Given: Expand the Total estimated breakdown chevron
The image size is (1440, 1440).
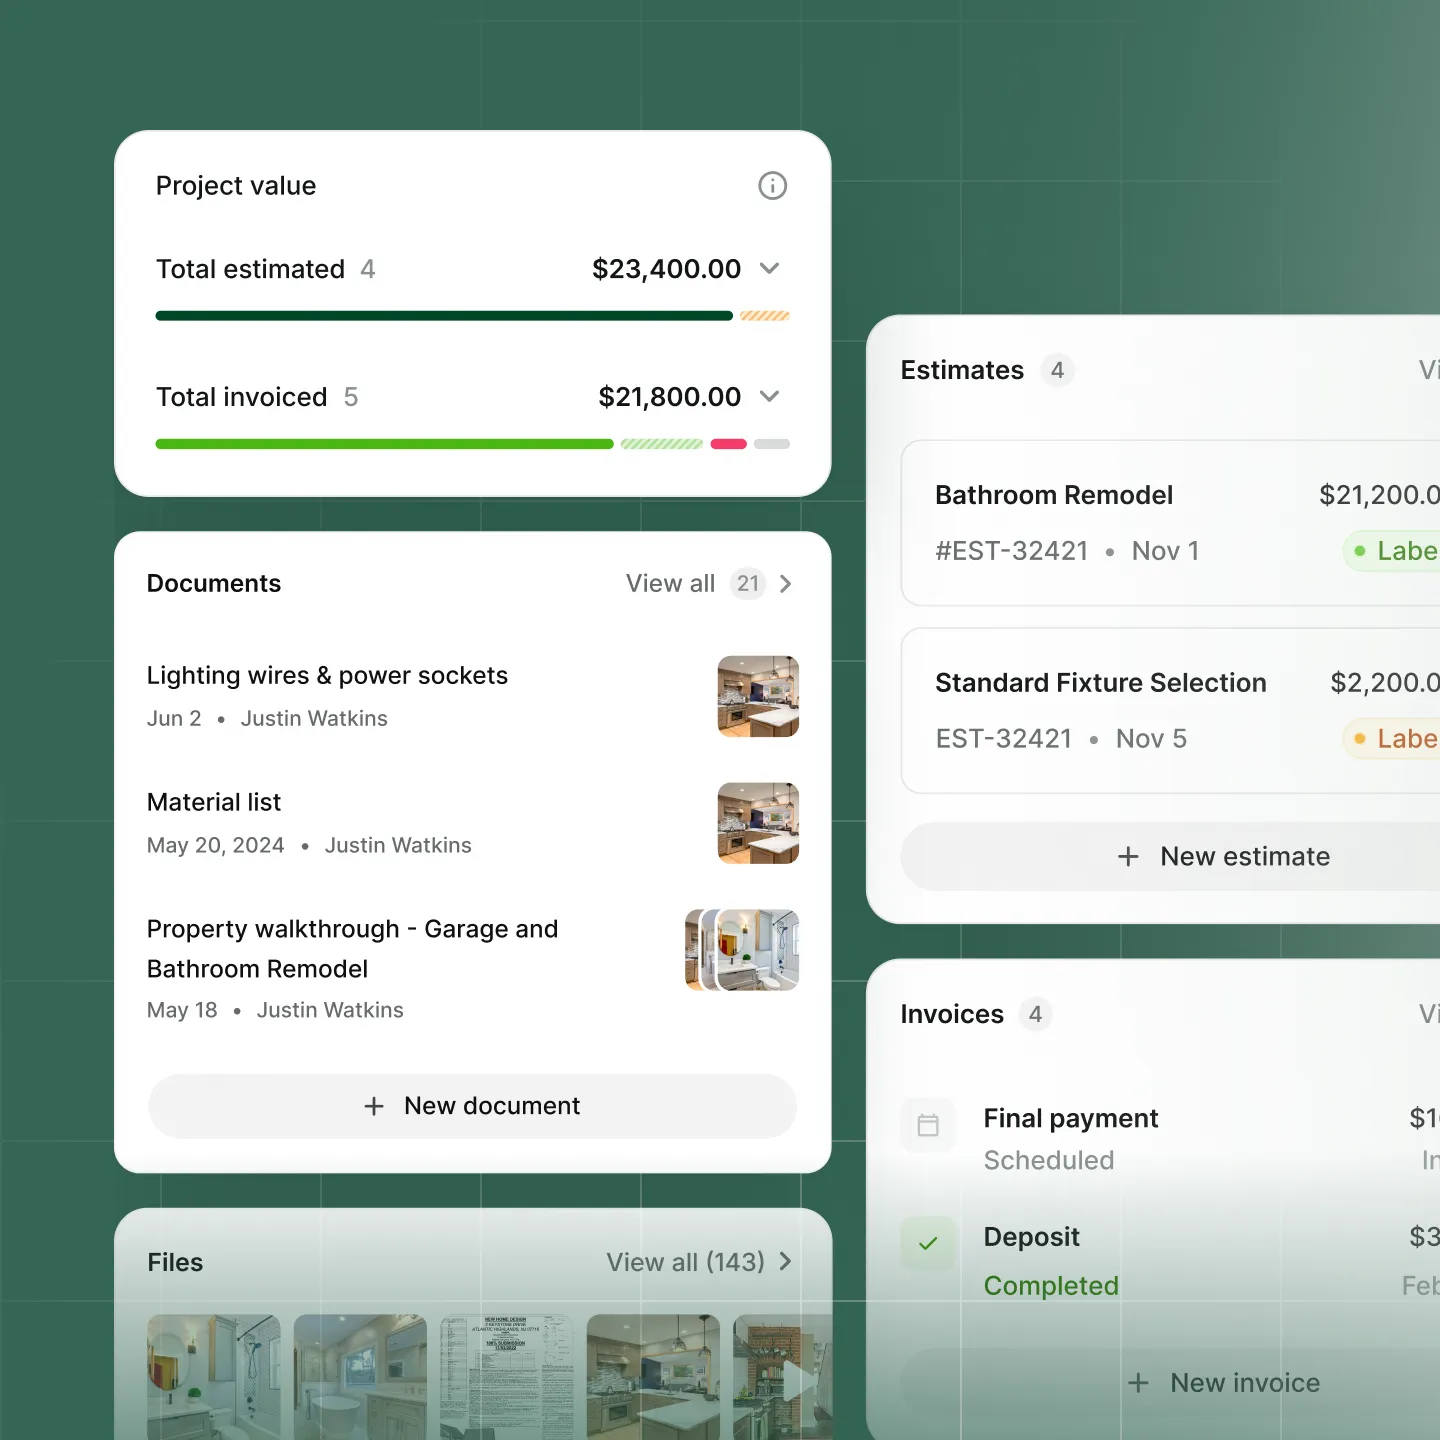Looking at the screenshot, I should click(x=769, y=269).
